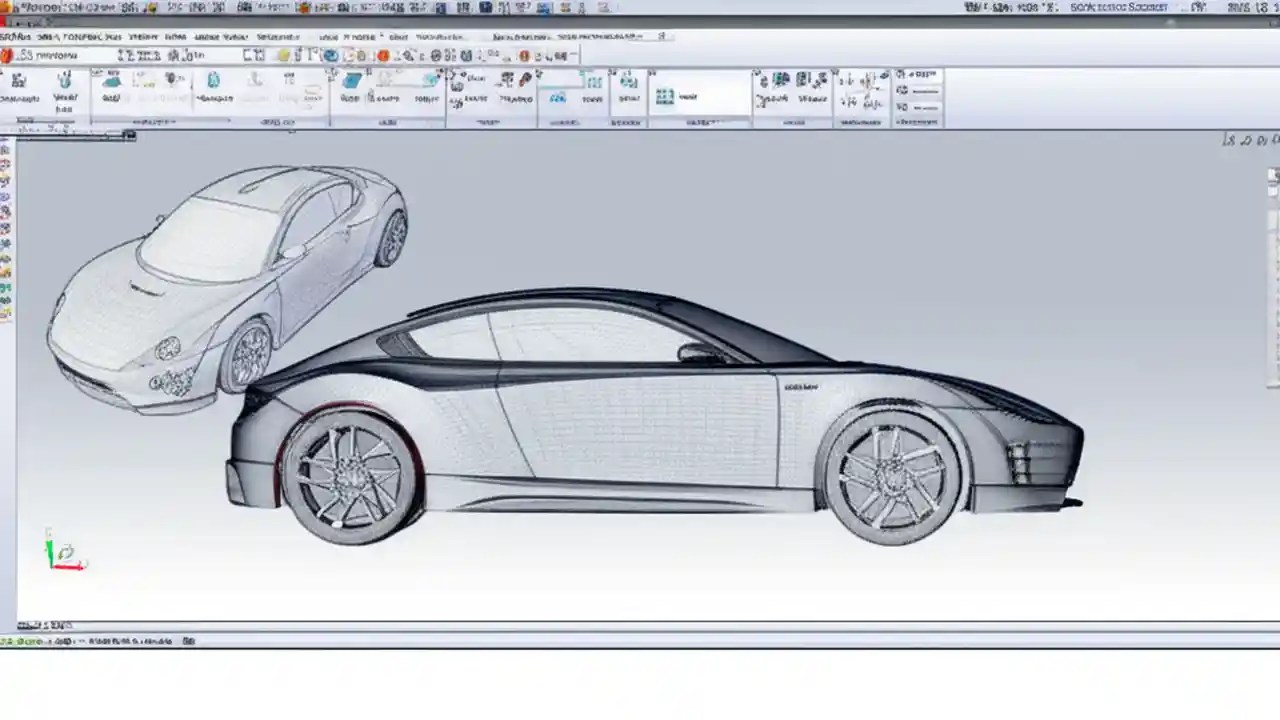Open the leftmost menu in the menu bar
1280x720 pixels.
pyautogui.click(x=12, y=37)
